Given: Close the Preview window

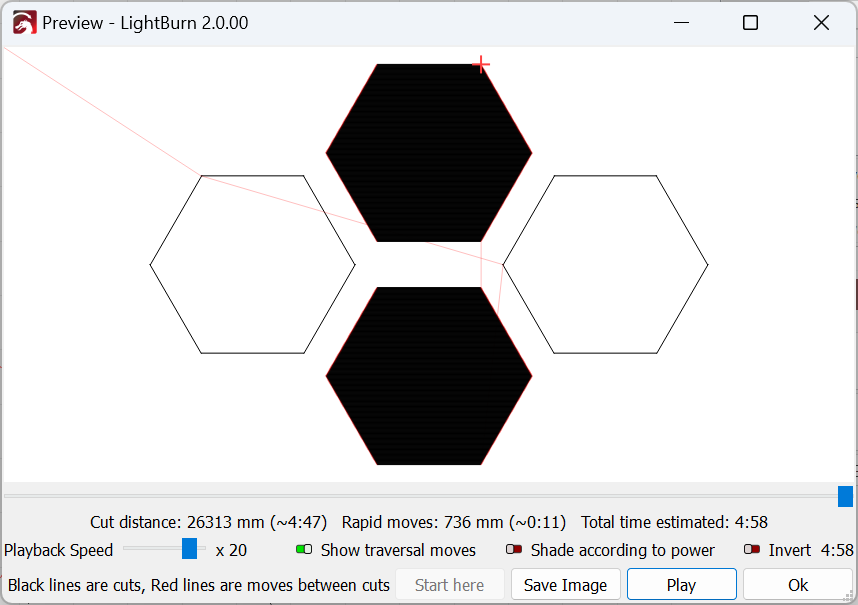Looking at the screenshot, I should point(821,22).
